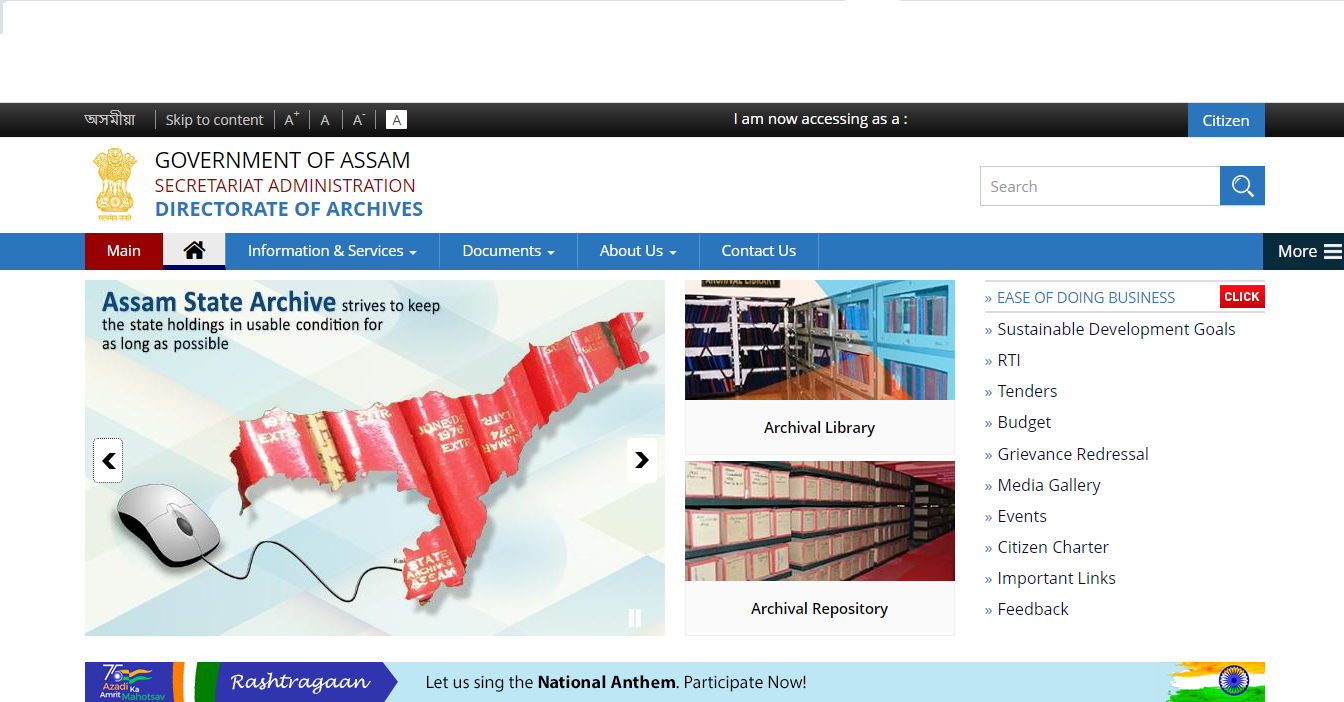Click the search magnifier button
The width and height of the screenshot is (1344, 702).
1242,186
